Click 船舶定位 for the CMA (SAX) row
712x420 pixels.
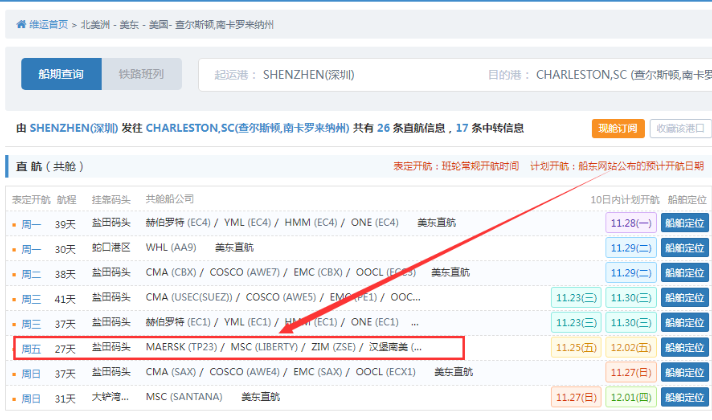point(684,373)
